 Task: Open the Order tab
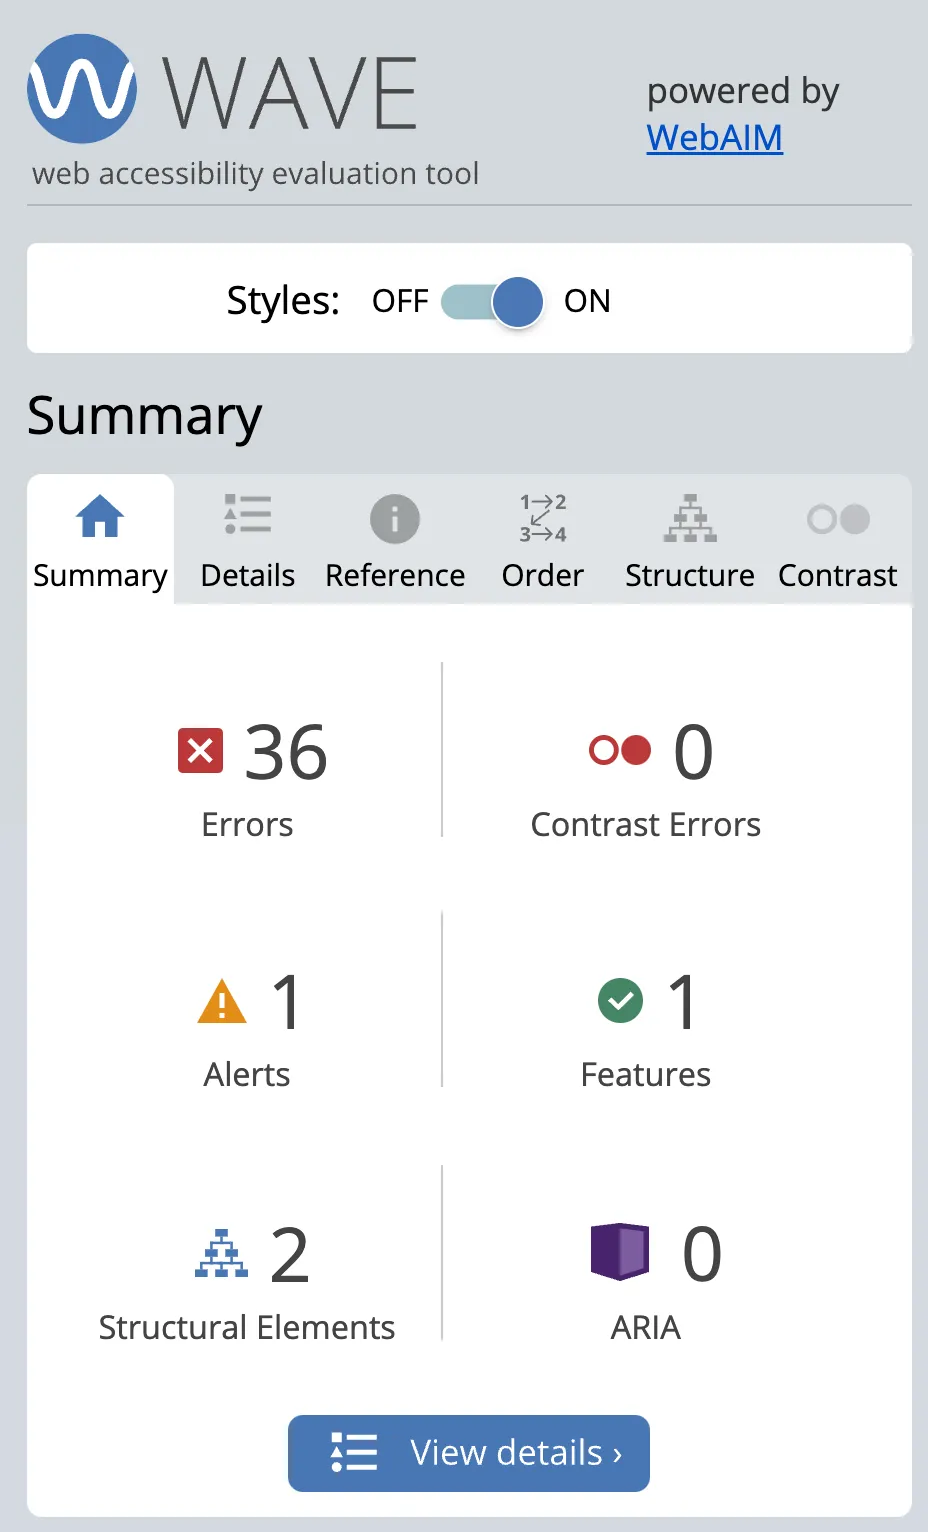(x=541, y=540)
